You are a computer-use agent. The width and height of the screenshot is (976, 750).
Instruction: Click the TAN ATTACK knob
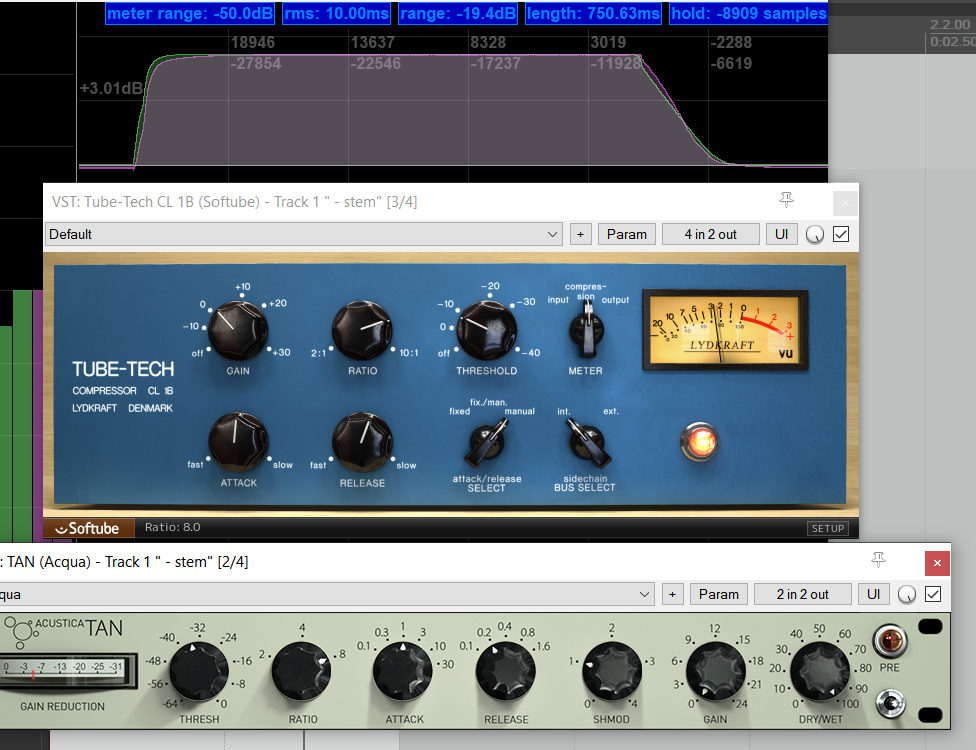pyautogui.click(x=403, y=672)
